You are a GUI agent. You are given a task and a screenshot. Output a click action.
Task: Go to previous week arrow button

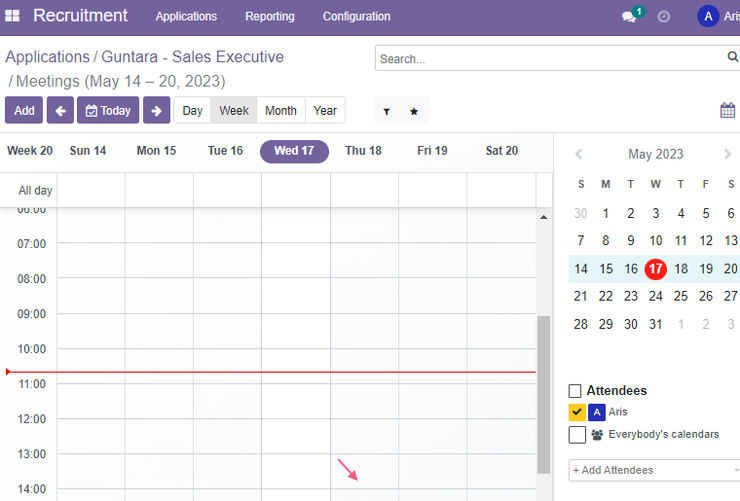pyautogui.click(x=60, y=110)
